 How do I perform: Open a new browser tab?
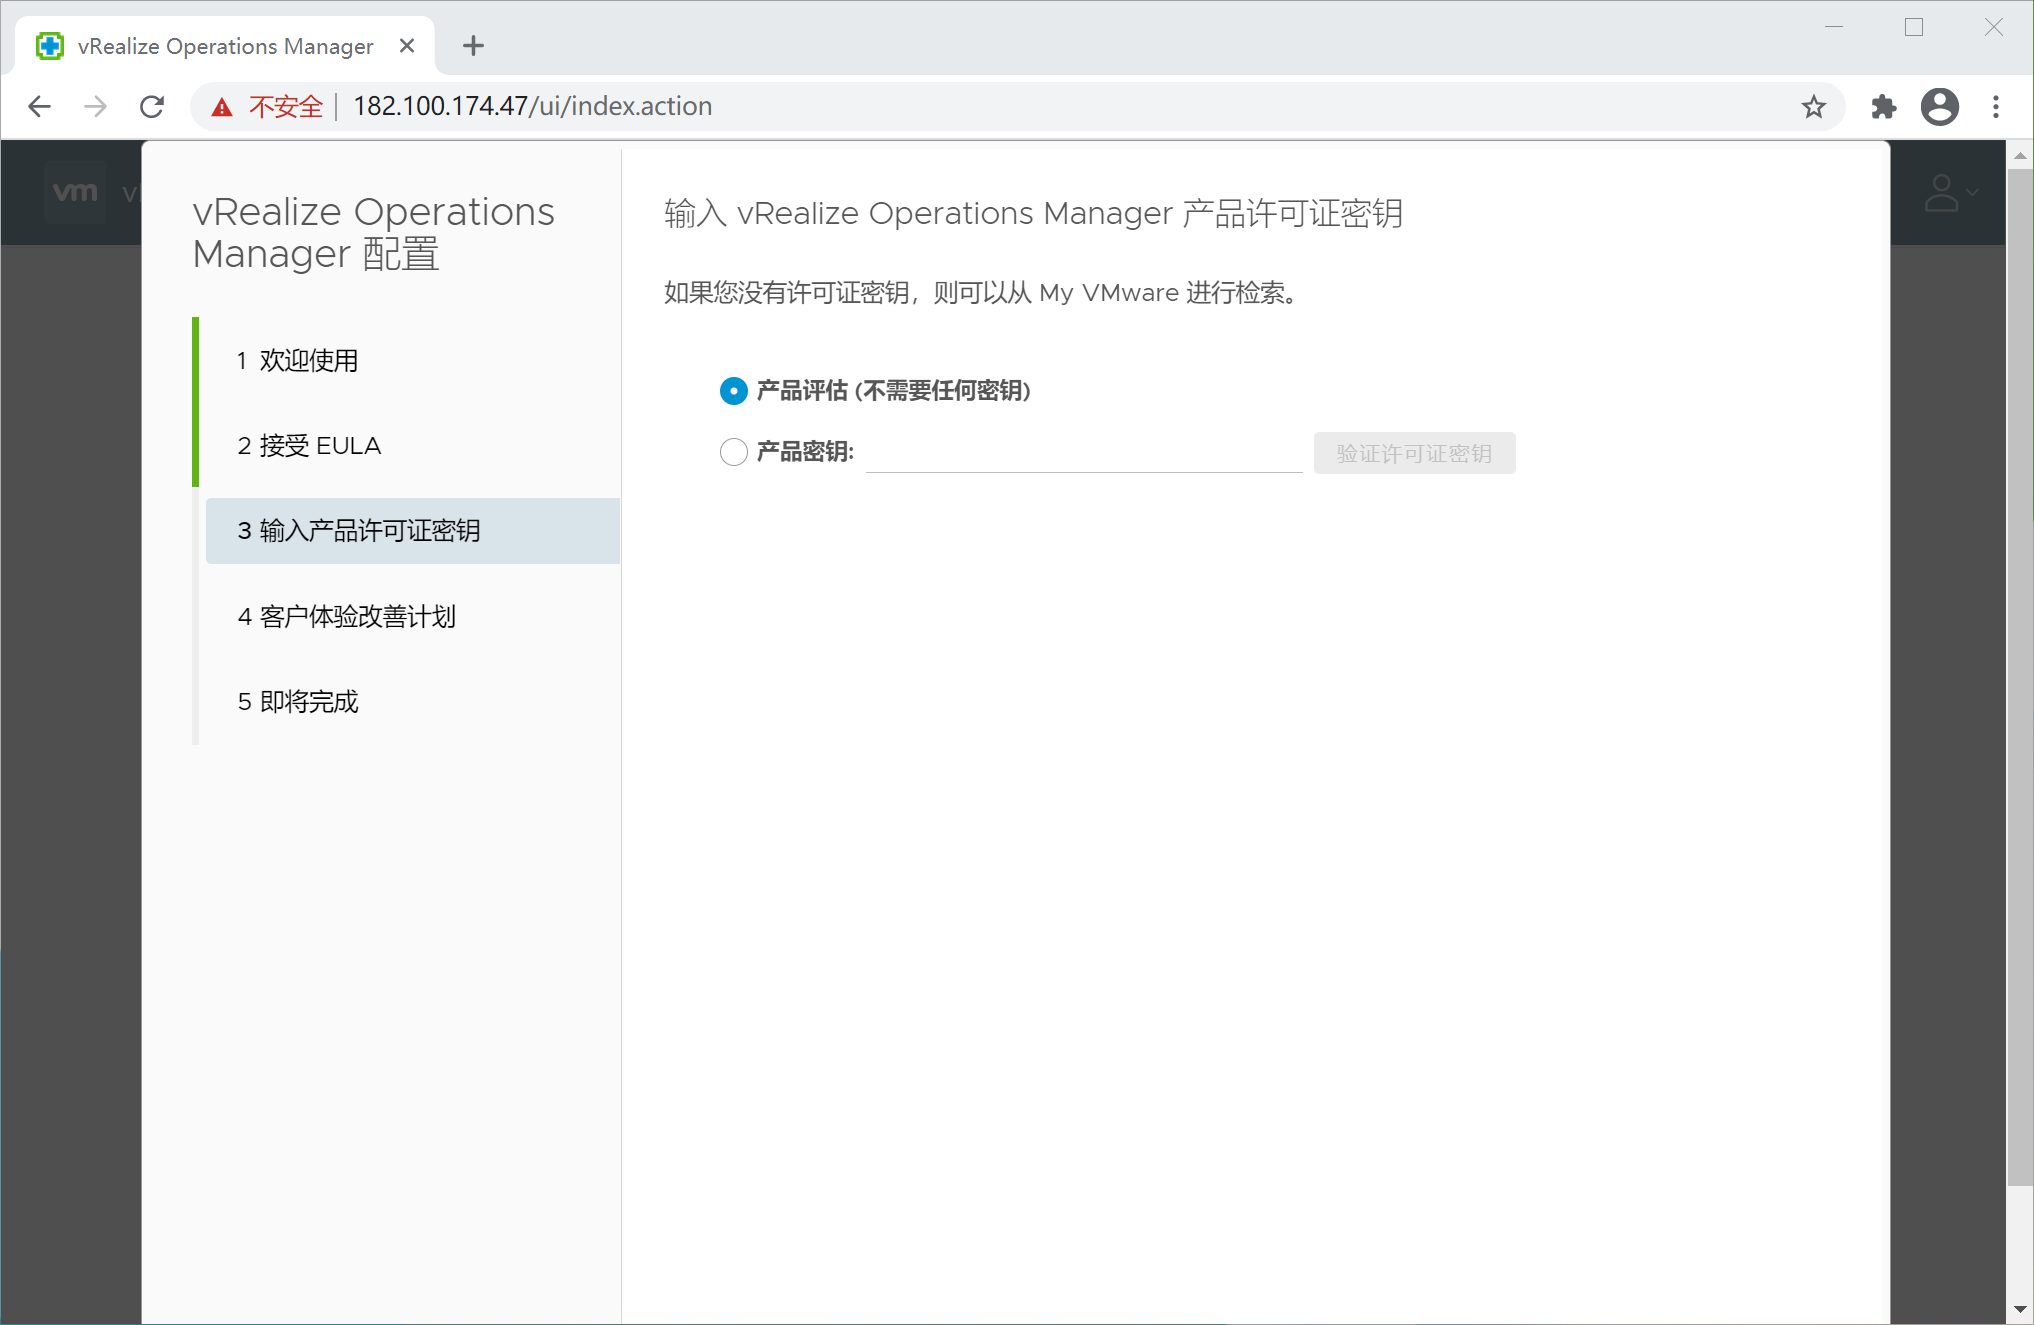pos(473,46)
